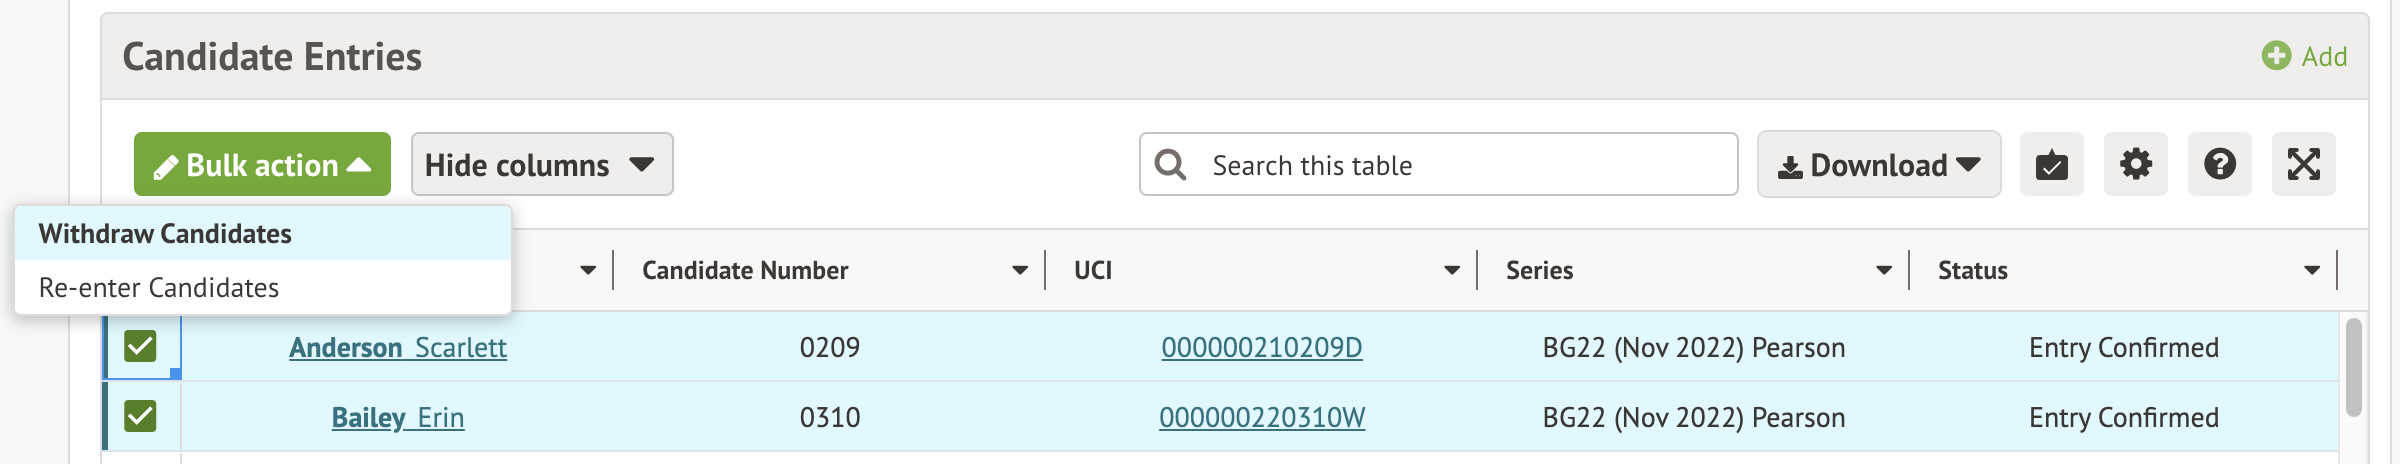Open the Status column dropdown arrow
The height and width of the screenshot is (464, 2400).
coord(2312,270)
